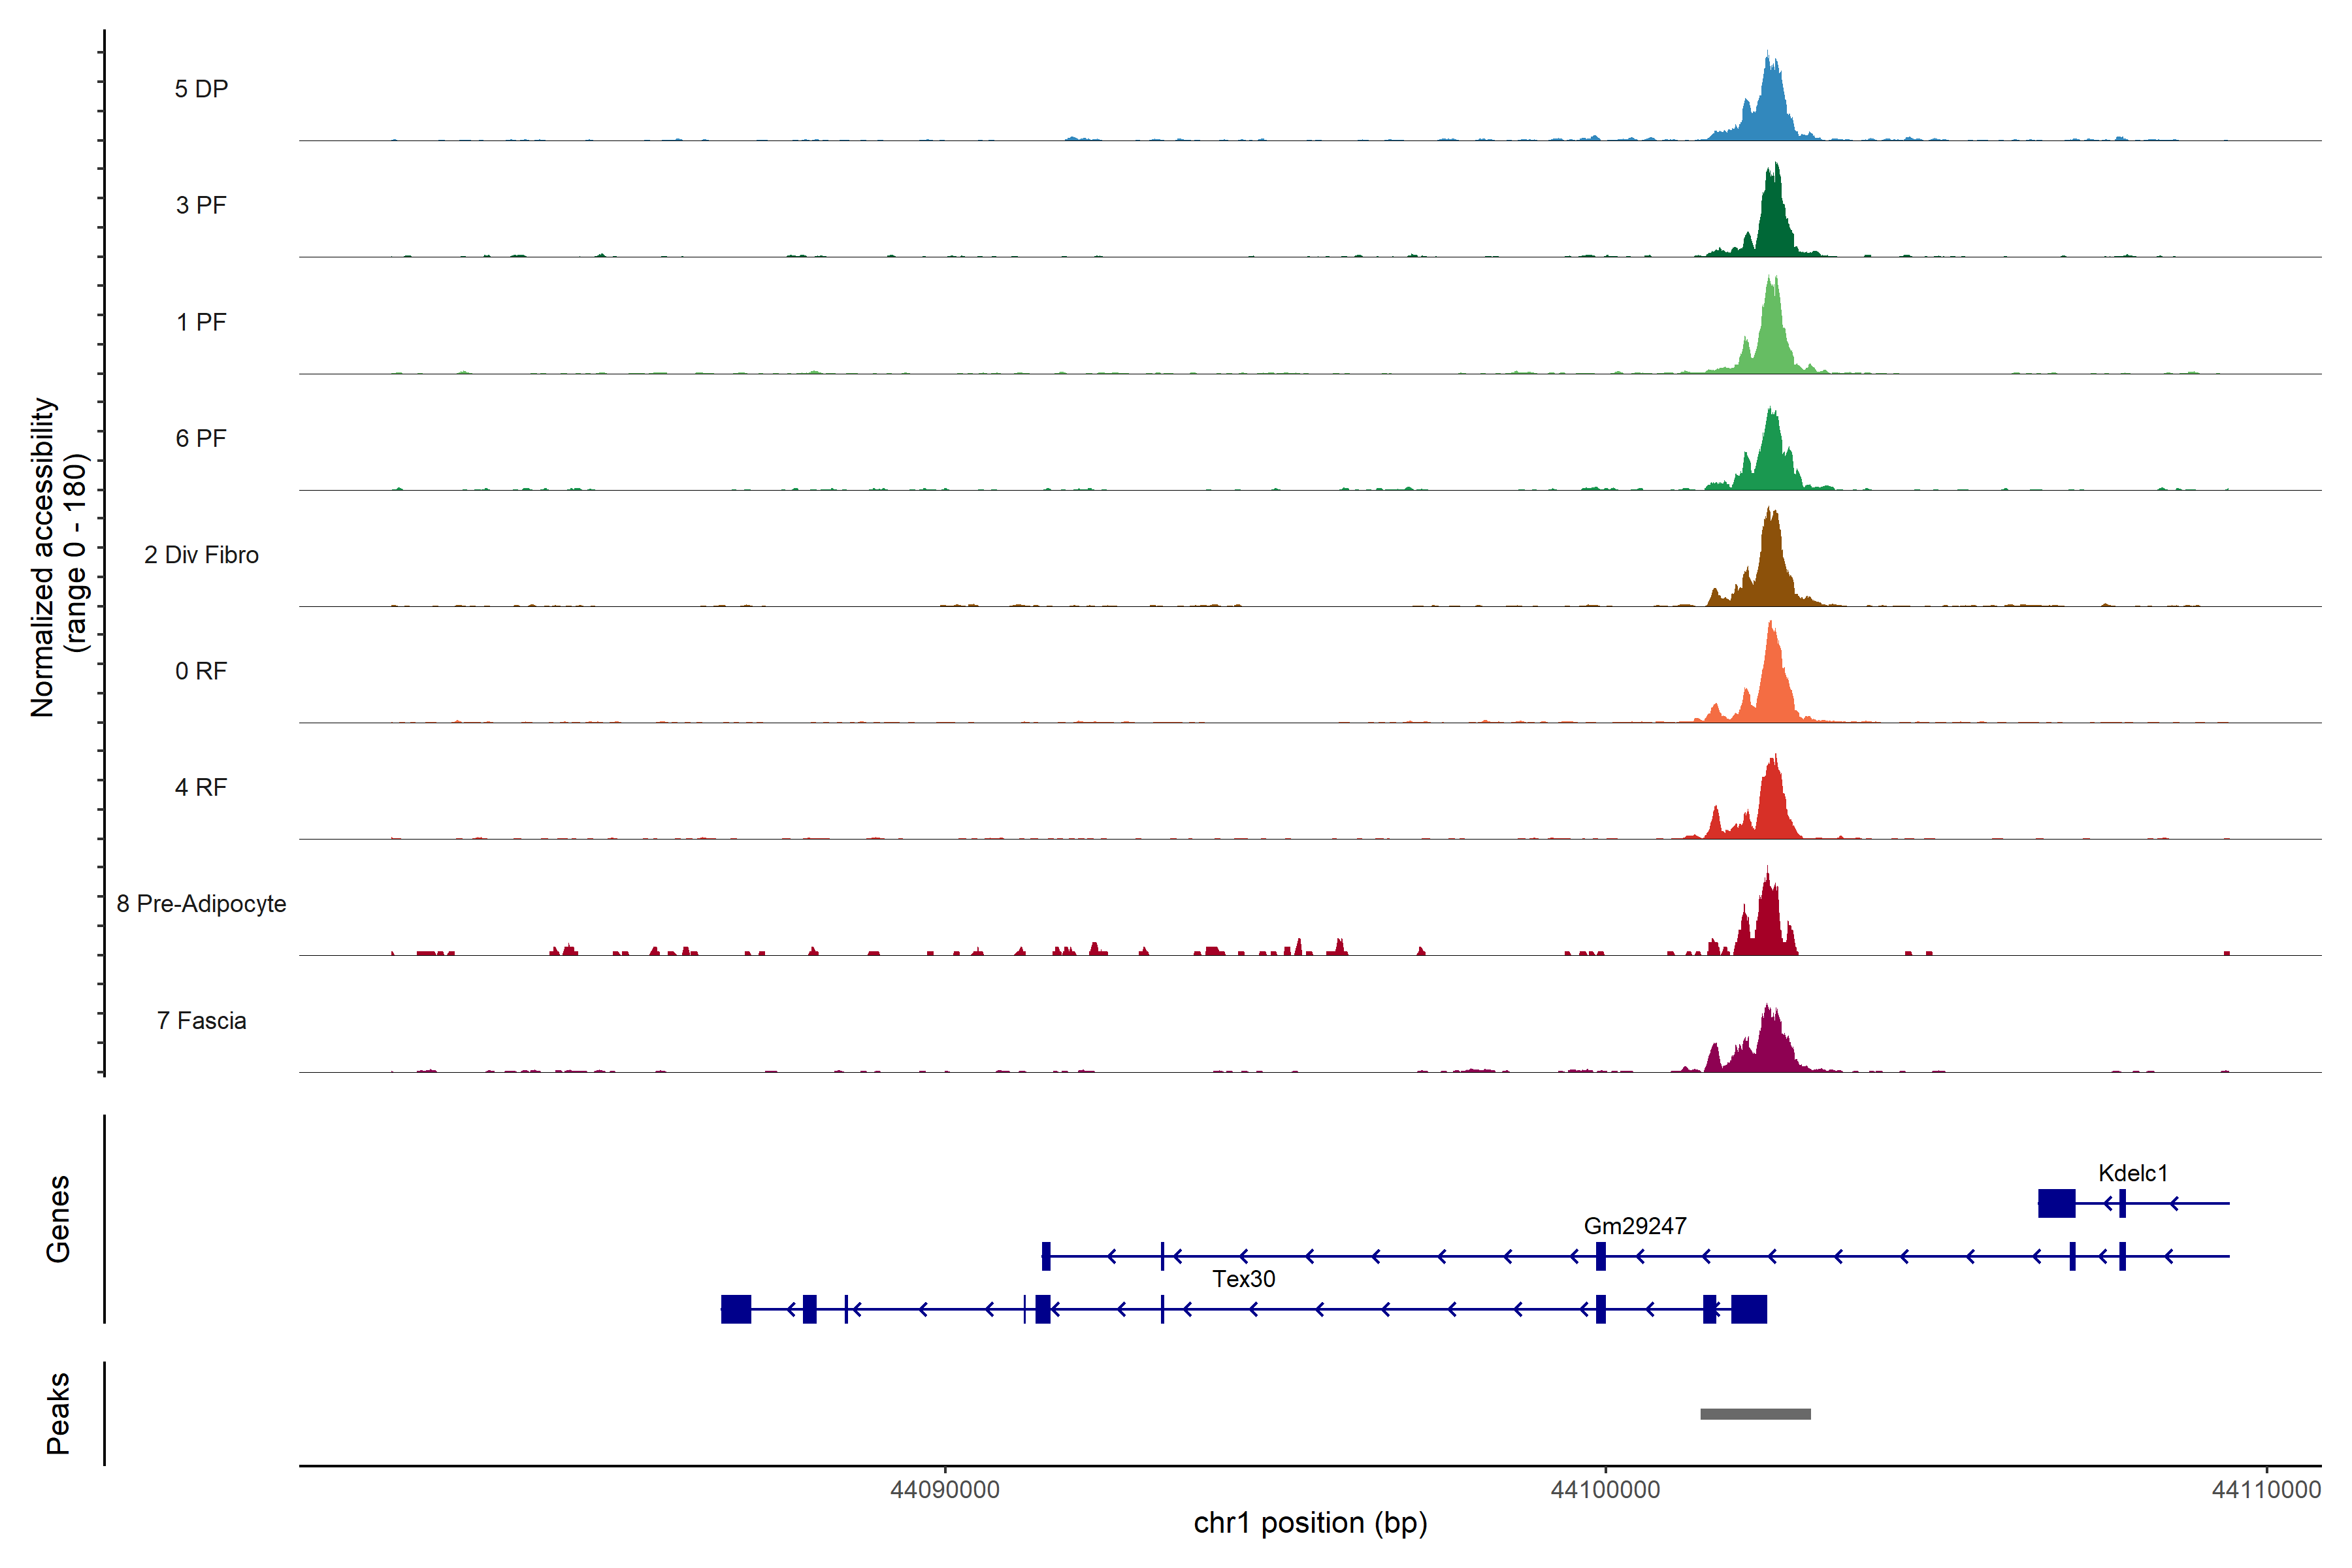Viewport: 2352px width, 1568px height.
Task: Click the orange 0 RF accessibility peak
Action: point(1773,680)
